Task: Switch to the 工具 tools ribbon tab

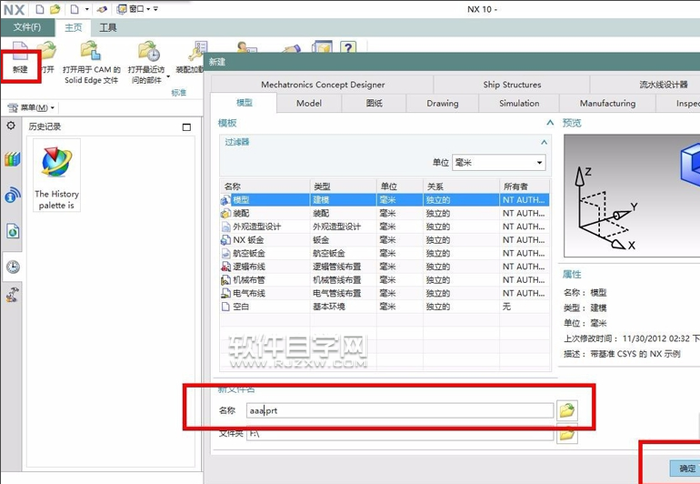Action: [108, 28]
